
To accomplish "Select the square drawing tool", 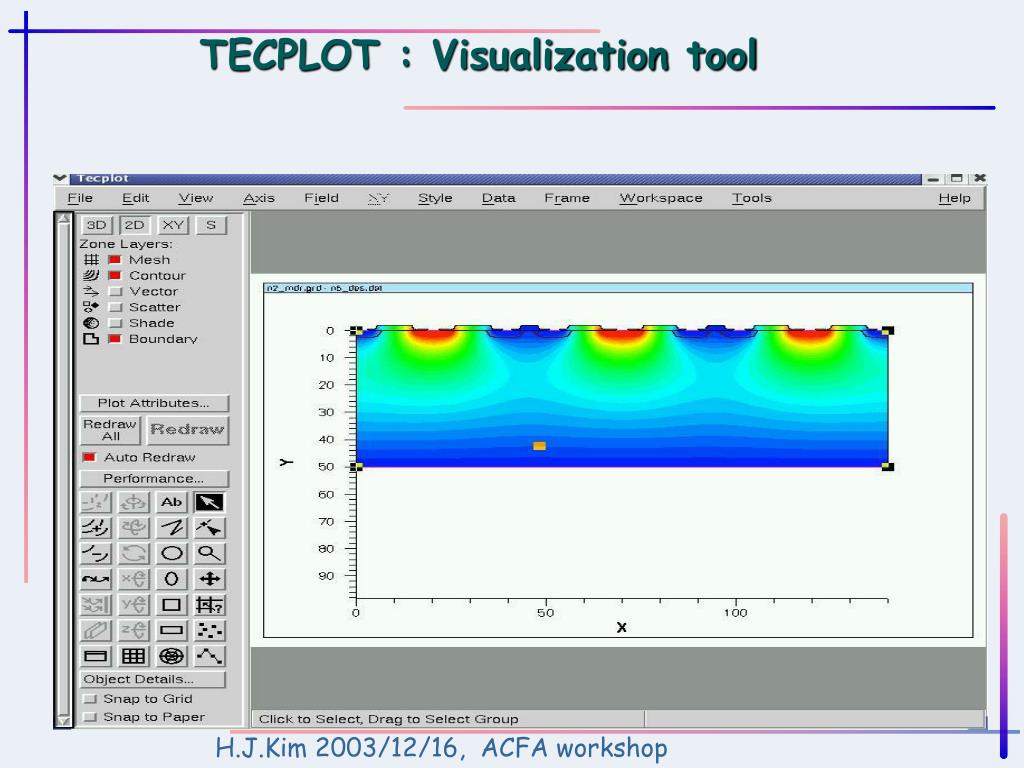I will (172, 605).
